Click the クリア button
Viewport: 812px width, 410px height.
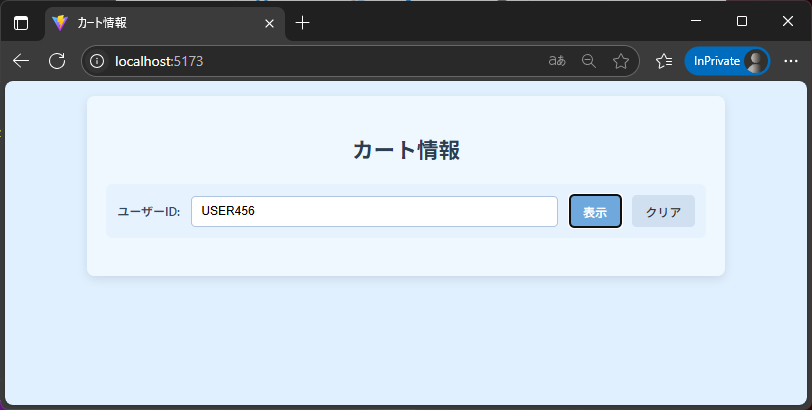point(663,211)
